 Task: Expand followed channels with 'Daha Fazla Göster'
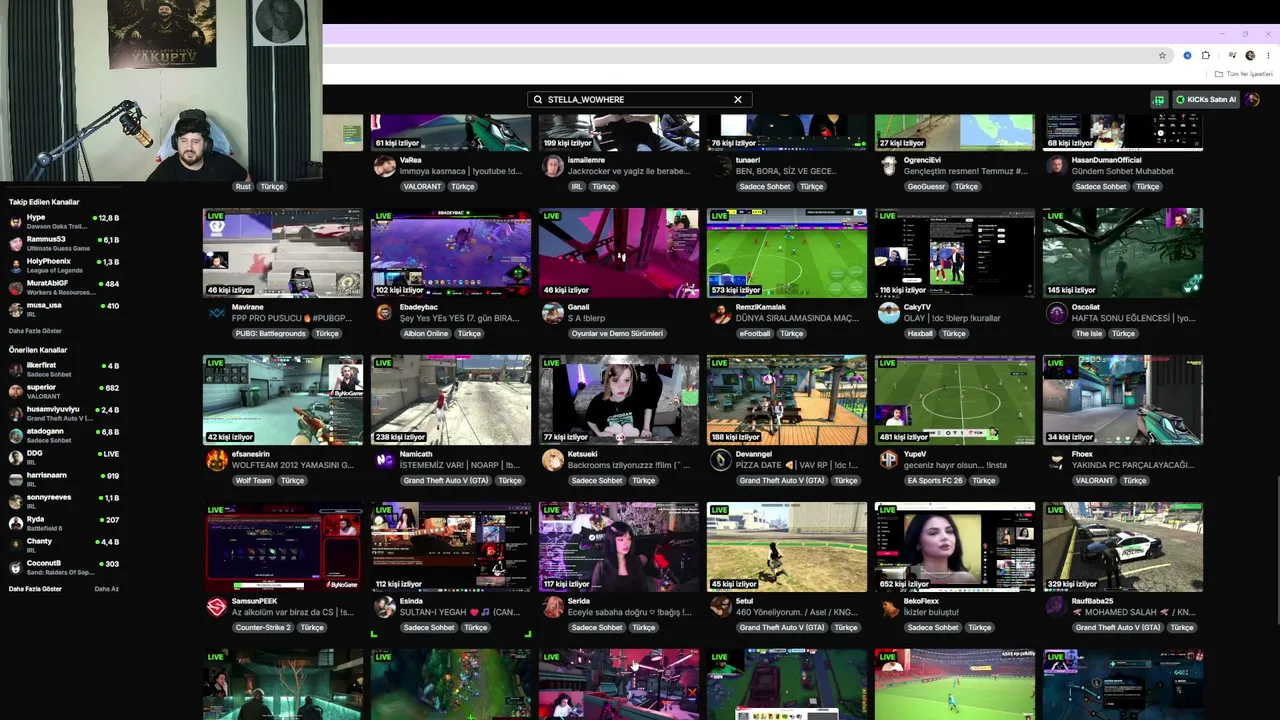coord(35,331)
